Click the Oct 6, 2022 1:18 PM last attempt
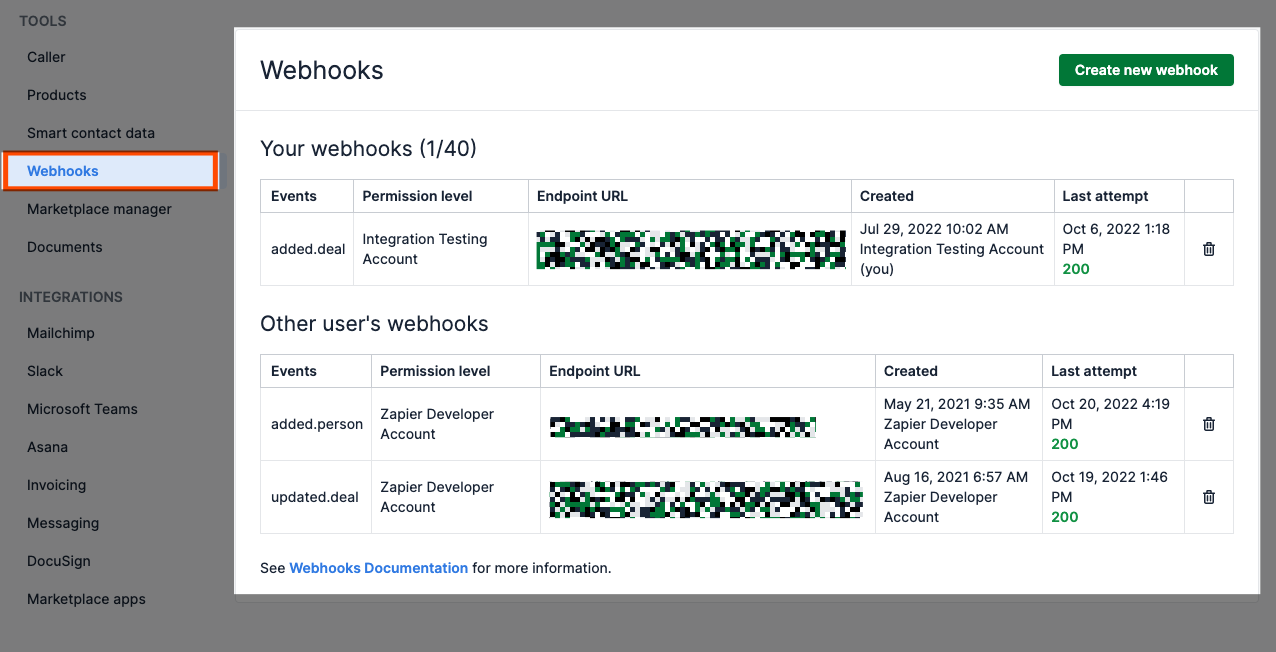 click(x=1119, y=249)
